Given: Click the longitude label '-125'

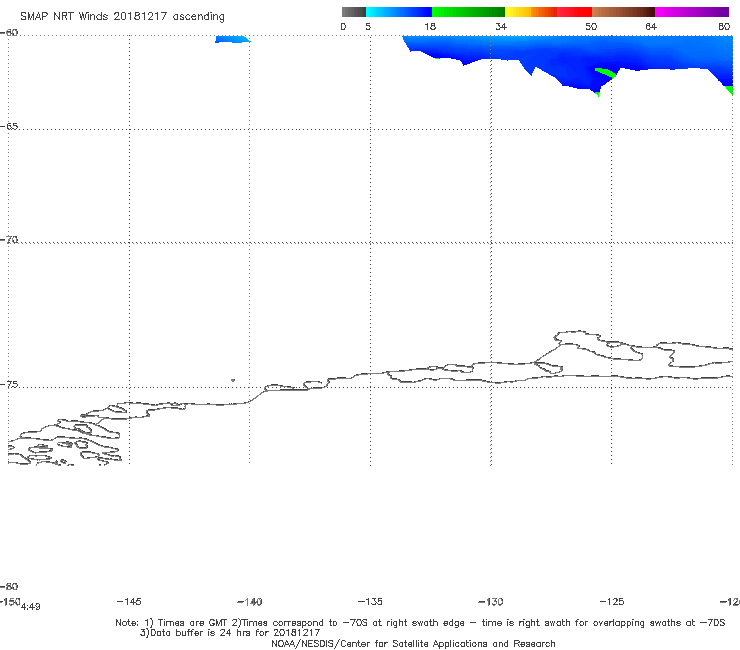Looking at the screenshot, I should point(612,601).
